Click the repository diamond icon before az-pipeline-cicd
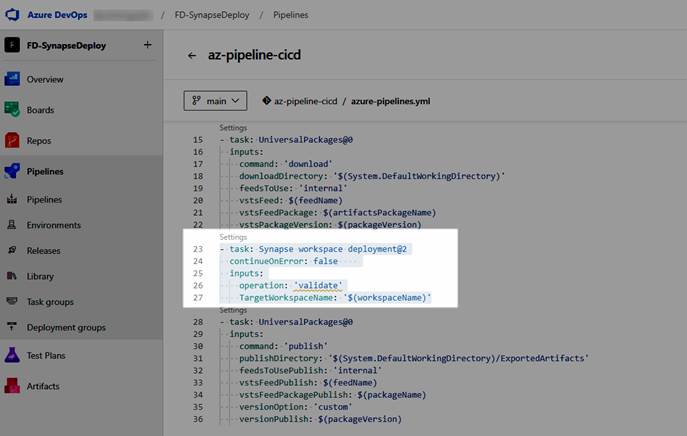 (266, 101)
